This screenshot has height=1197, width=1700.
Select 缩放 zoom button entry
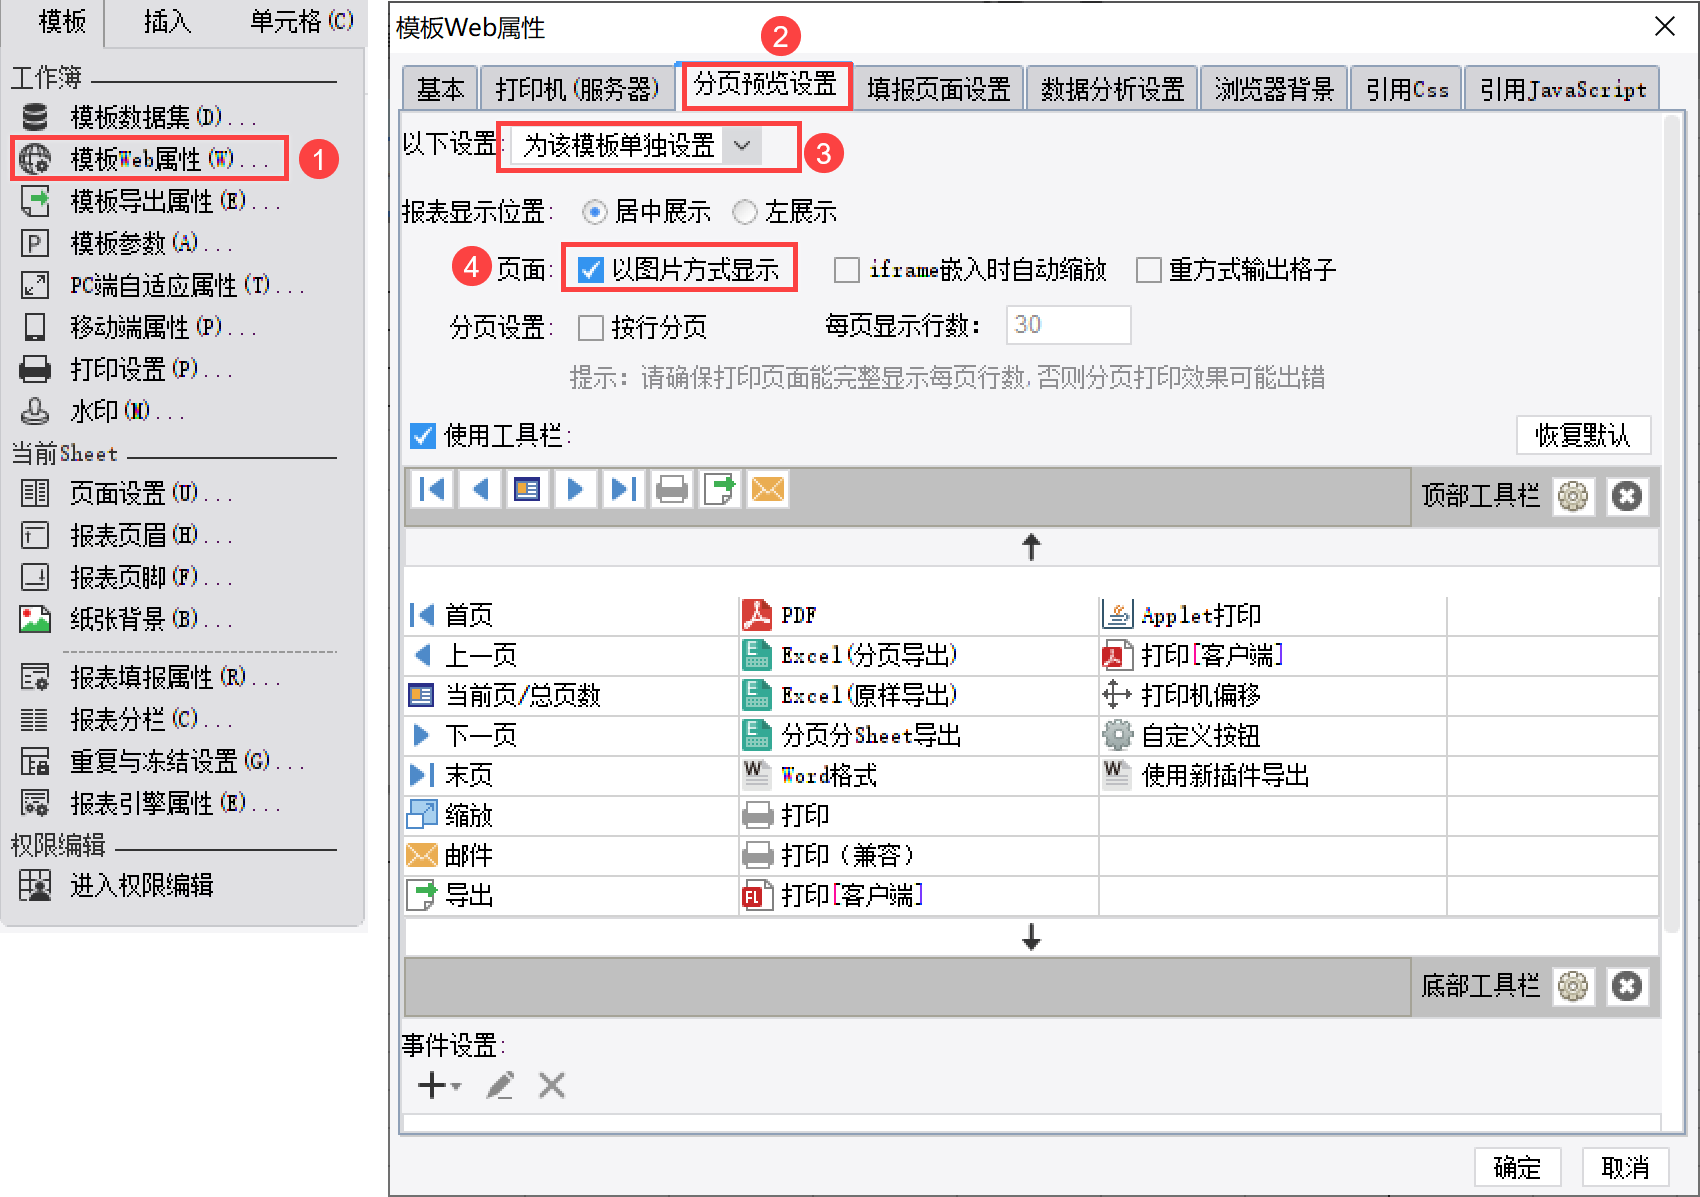click(572, 815)
